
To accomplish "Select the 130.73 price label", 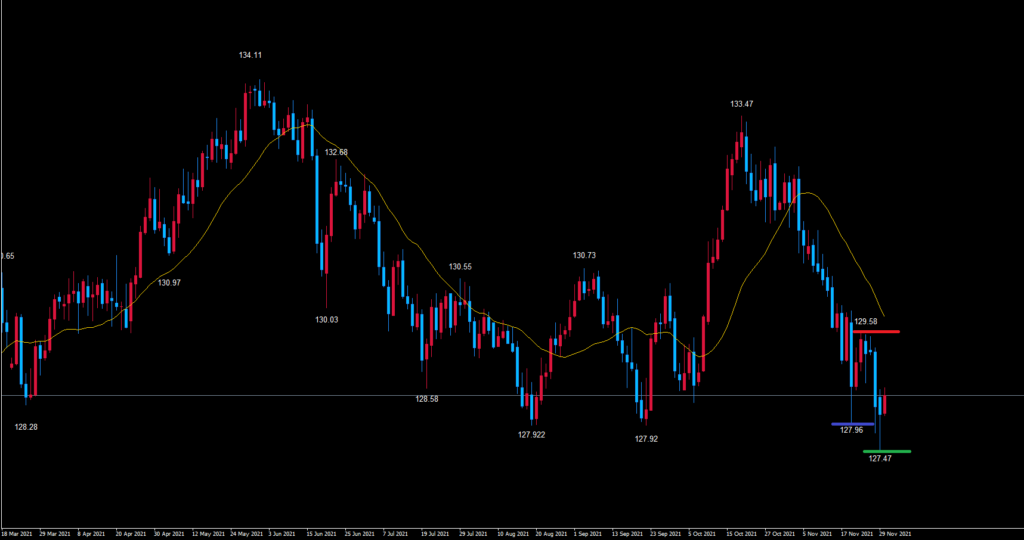I will tap(584, 255).
